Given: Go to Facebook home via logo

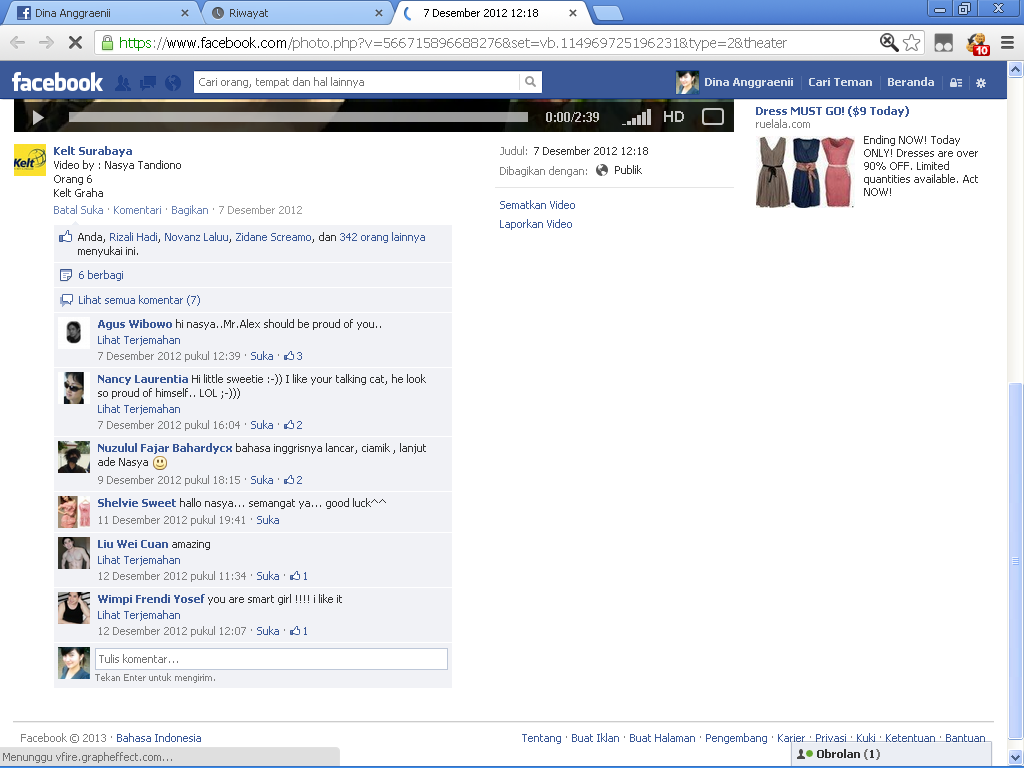Looking at the screenshot, I should point(57,82).
